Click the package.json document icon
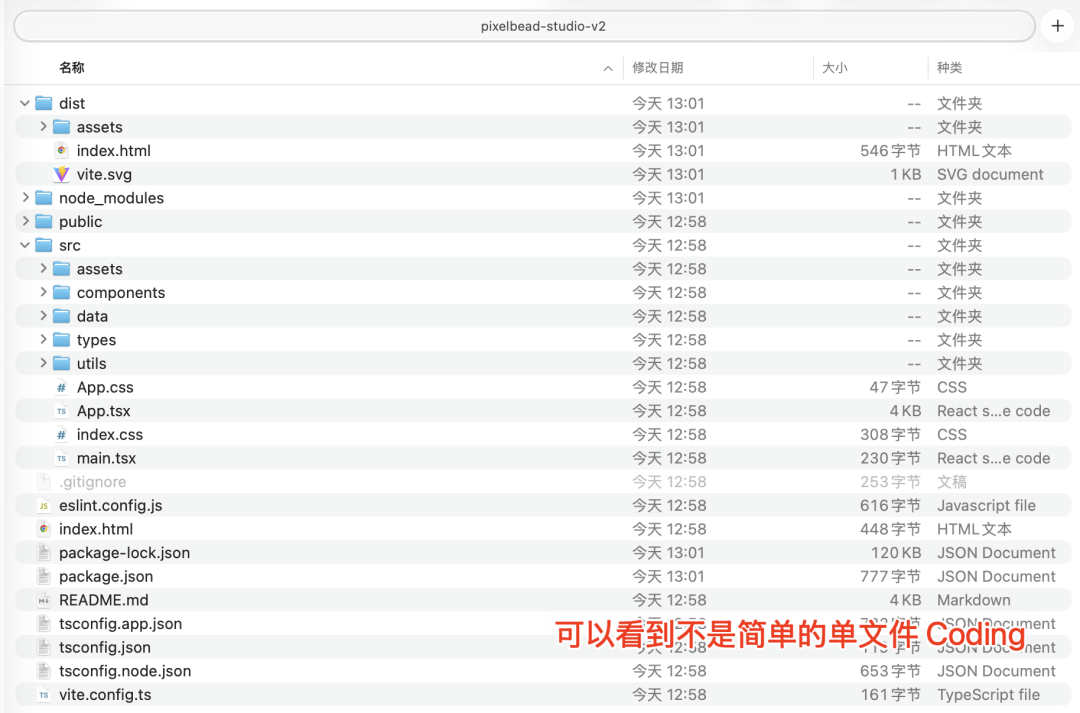The image size is (1080, 713). coord(43,576)
